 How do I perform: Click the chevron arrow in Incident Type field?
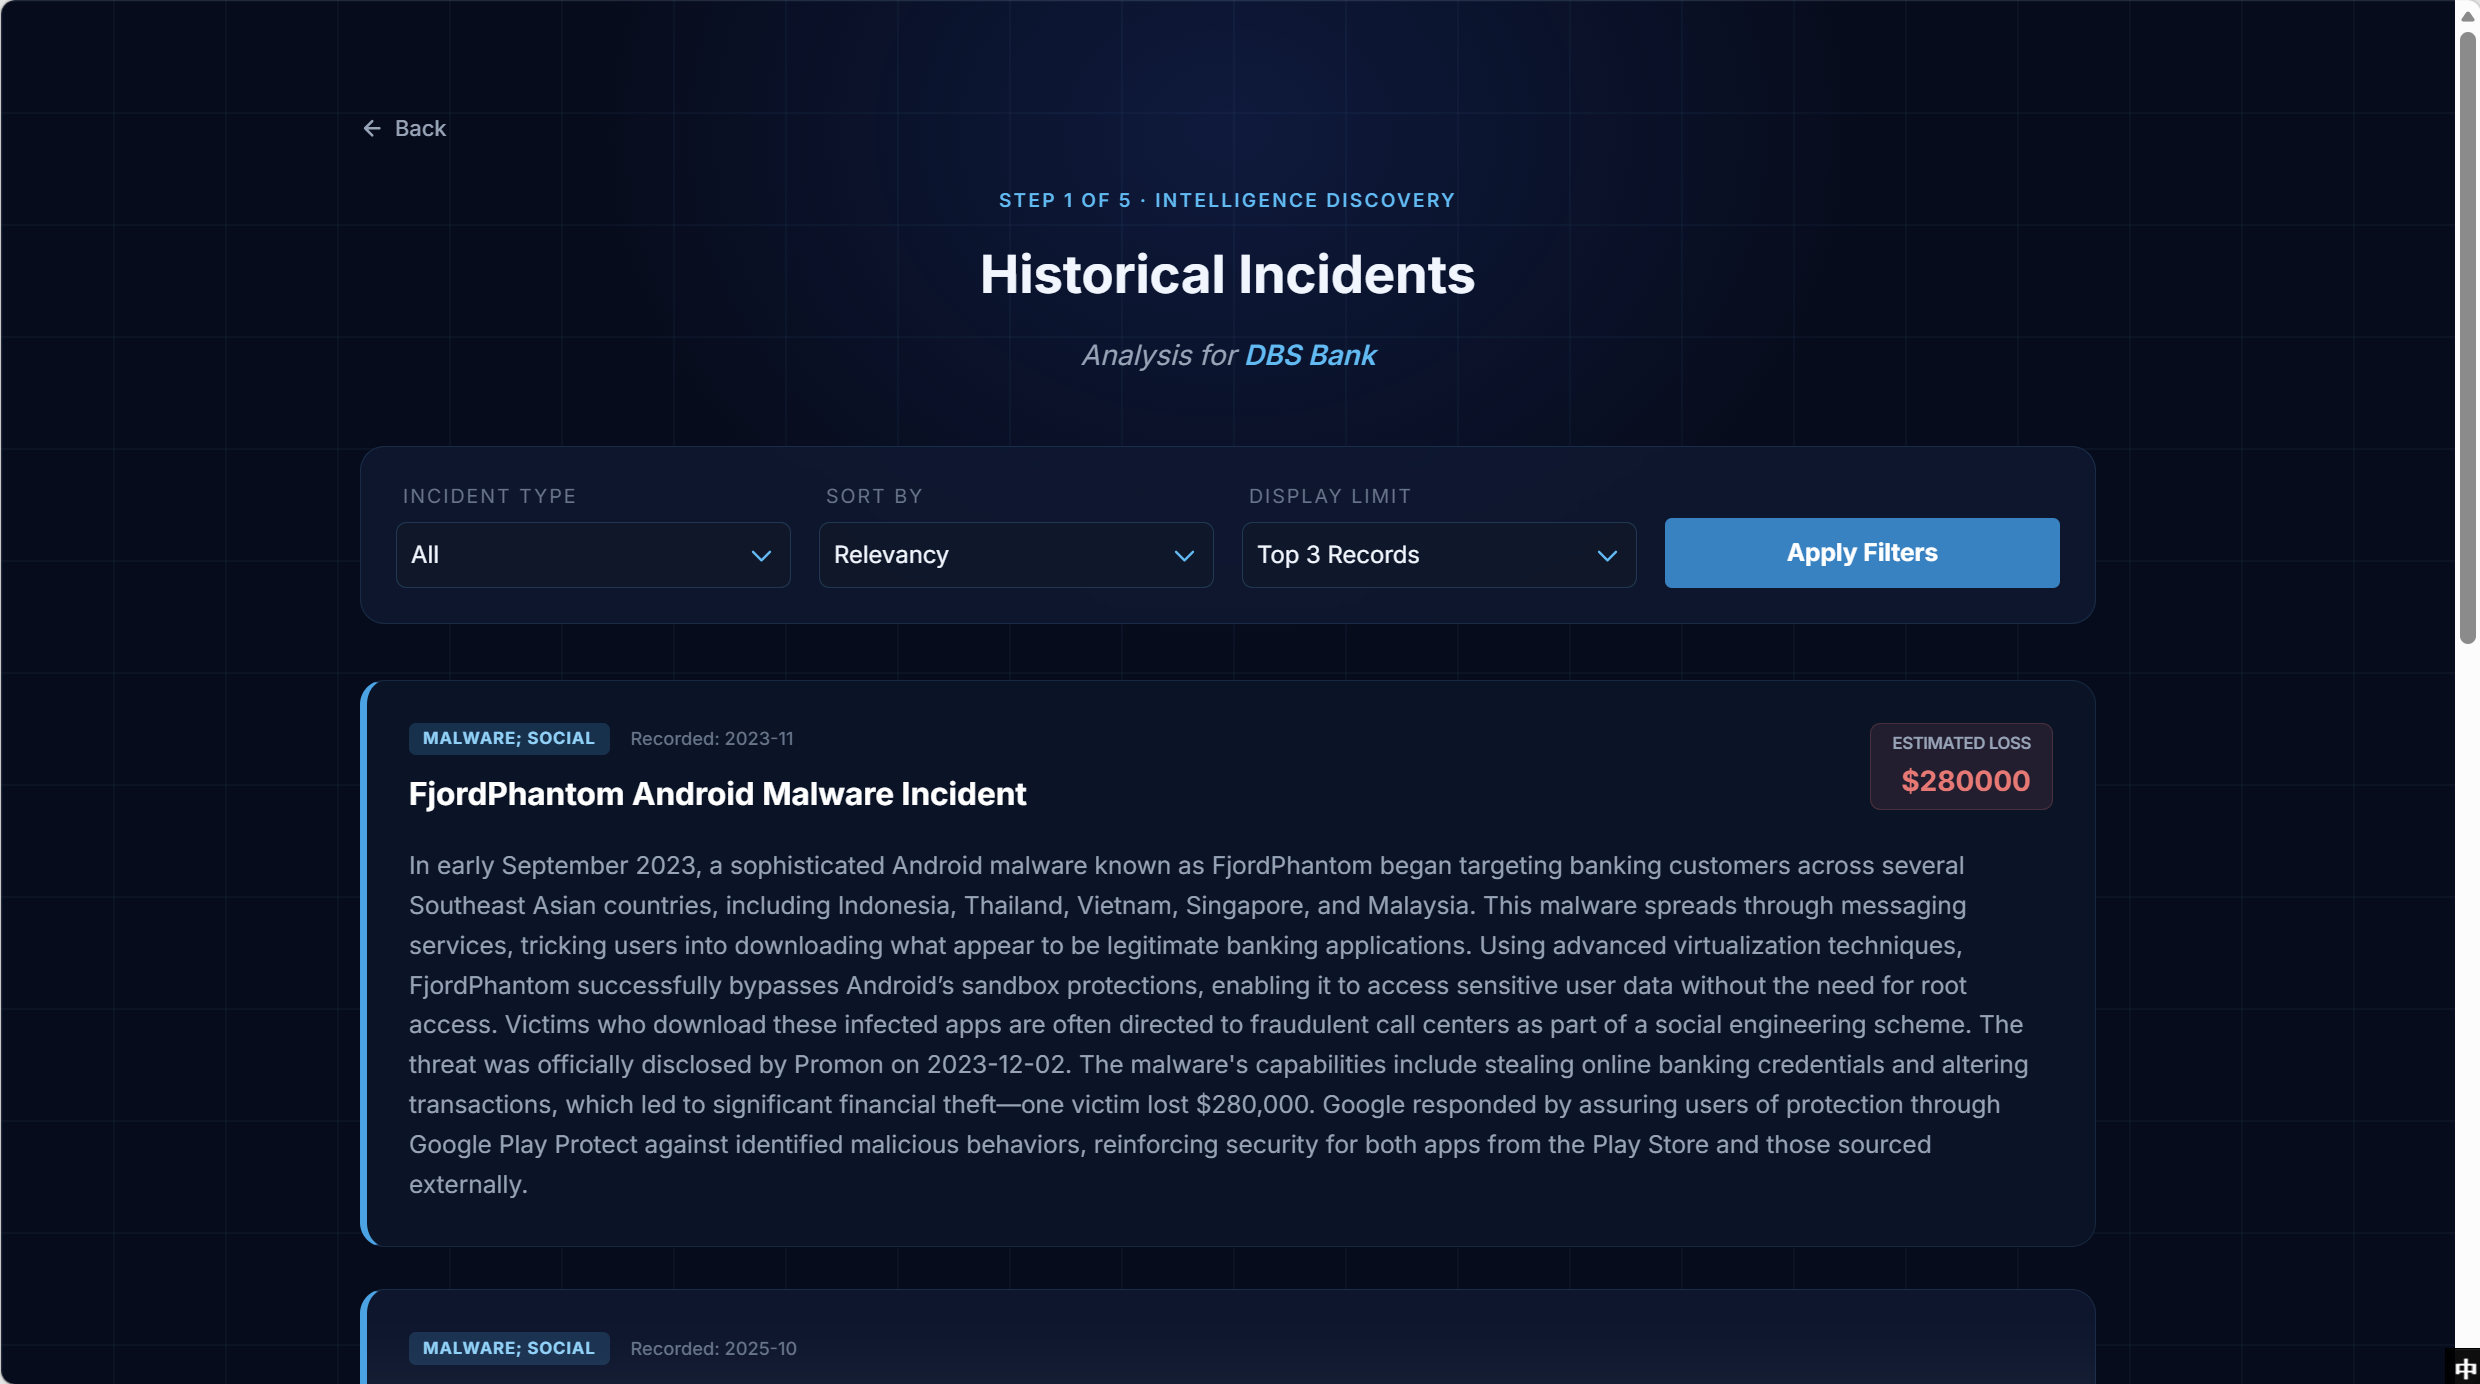(x=761, y=556)
